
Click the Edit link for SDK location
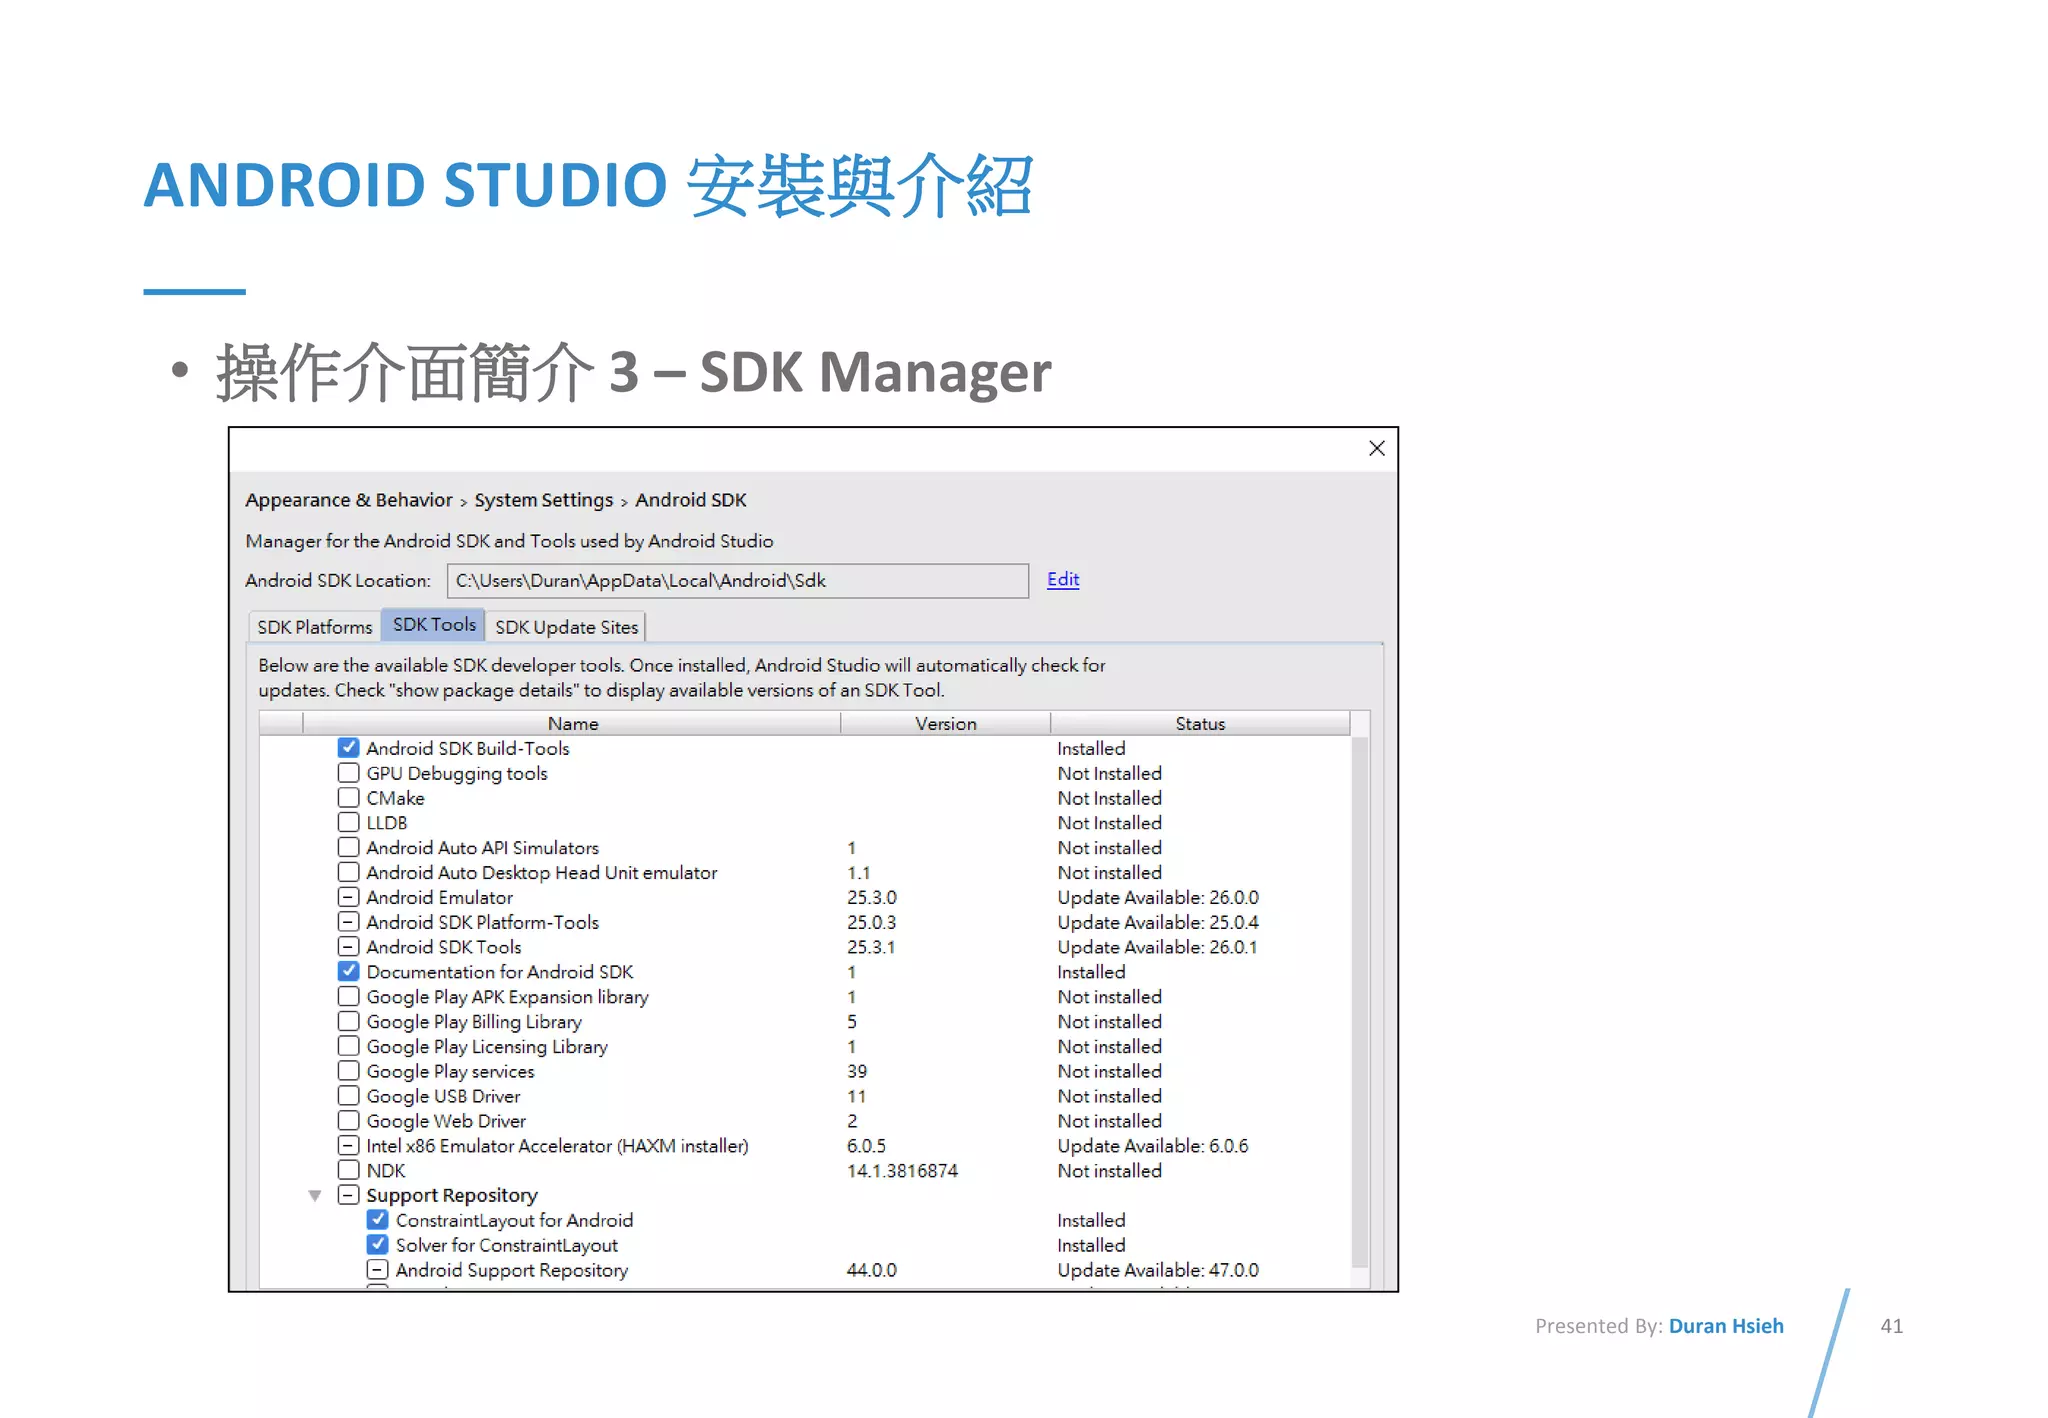pos(1063,579)
